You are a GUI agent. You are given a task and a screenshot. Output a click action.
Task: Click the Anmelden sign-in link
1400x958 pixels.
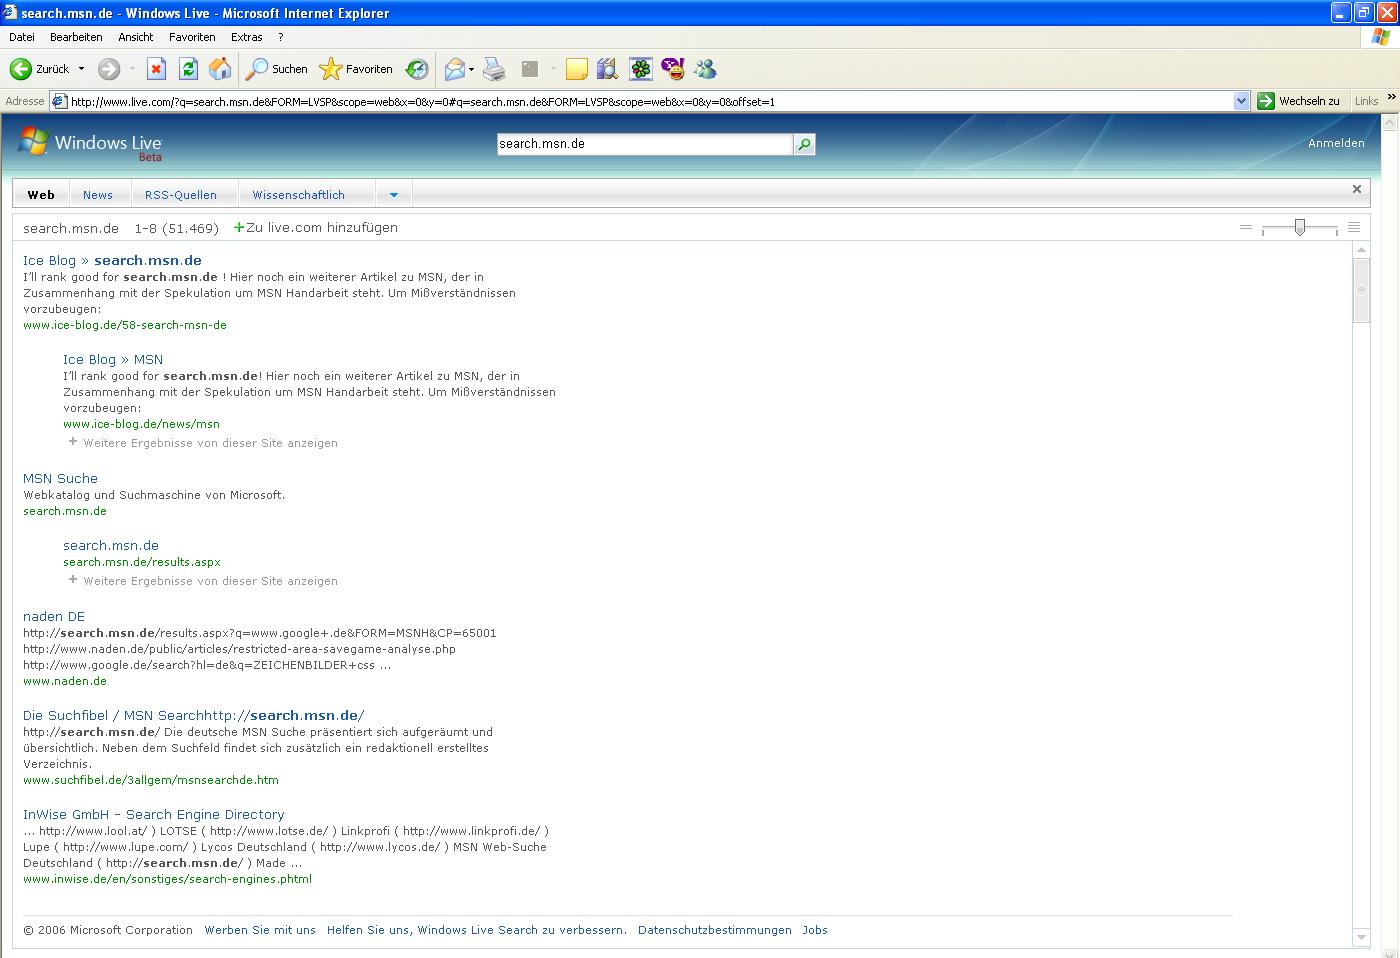tap(1336, 143)
